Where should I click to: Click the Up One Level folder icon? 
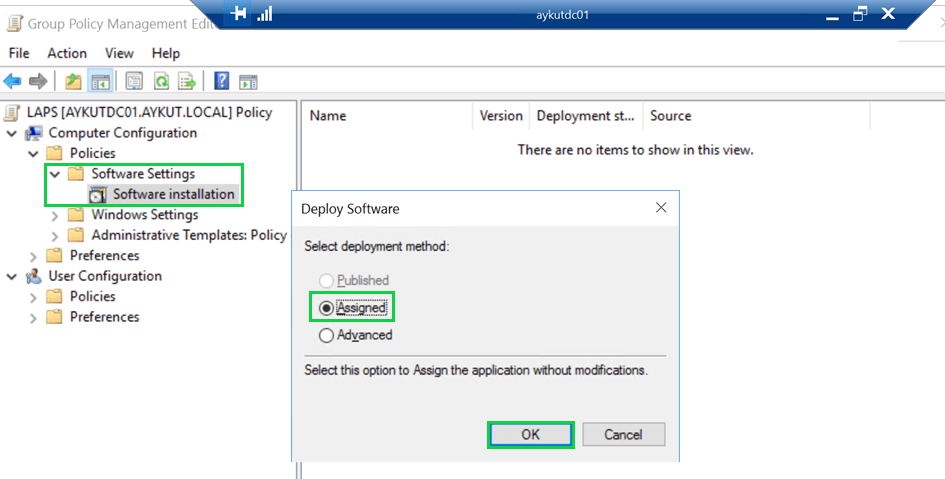pos(73,81)
